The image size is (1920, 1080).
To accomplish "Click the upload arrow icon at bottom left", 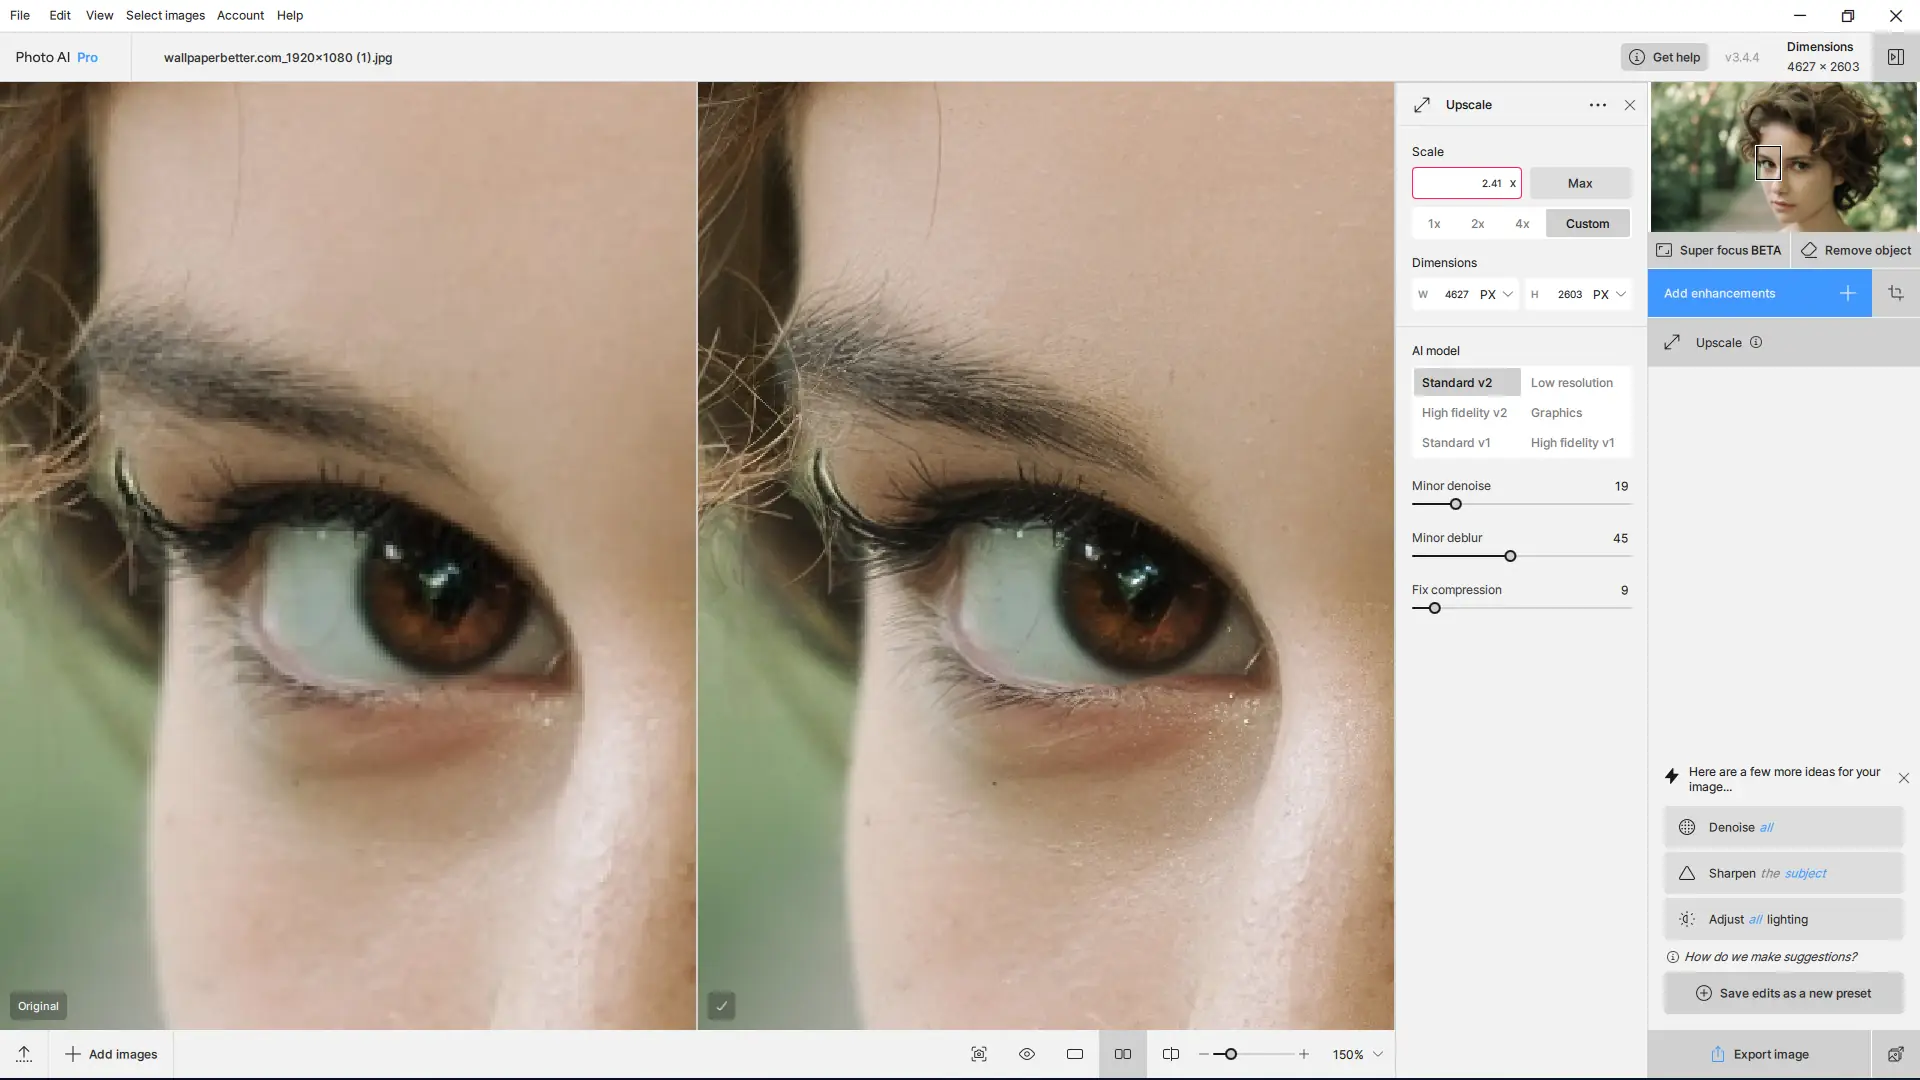I will (24, 1054).
